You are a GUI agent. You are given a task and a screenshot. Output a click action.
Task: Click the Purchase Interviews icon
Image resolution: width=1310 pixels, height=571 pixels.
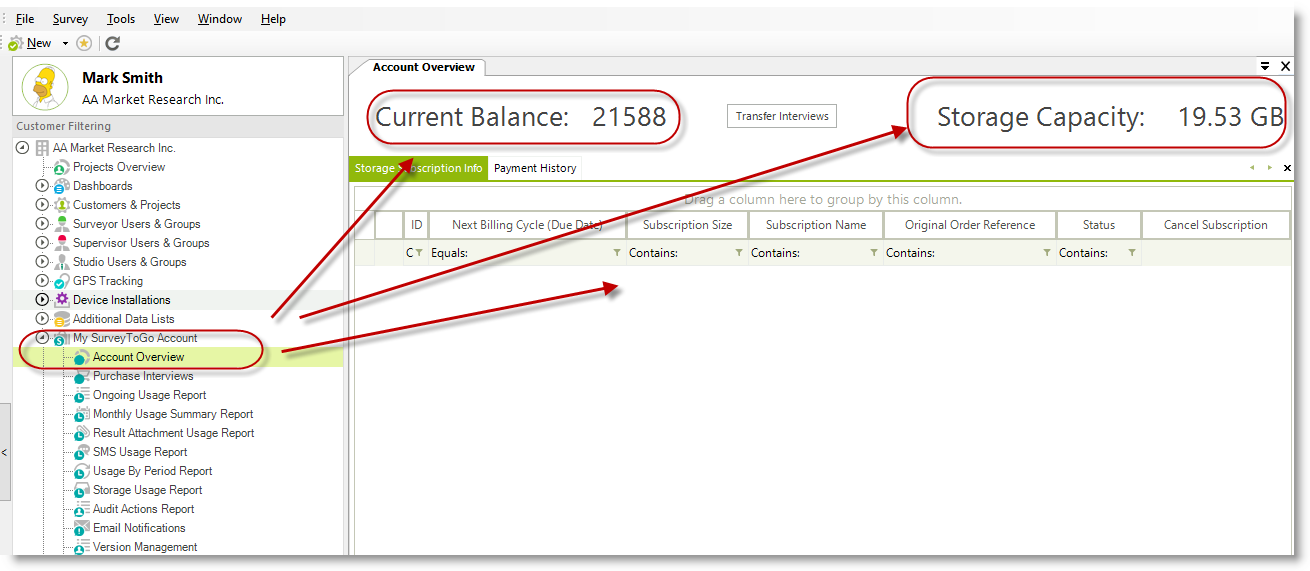(82, 376)
